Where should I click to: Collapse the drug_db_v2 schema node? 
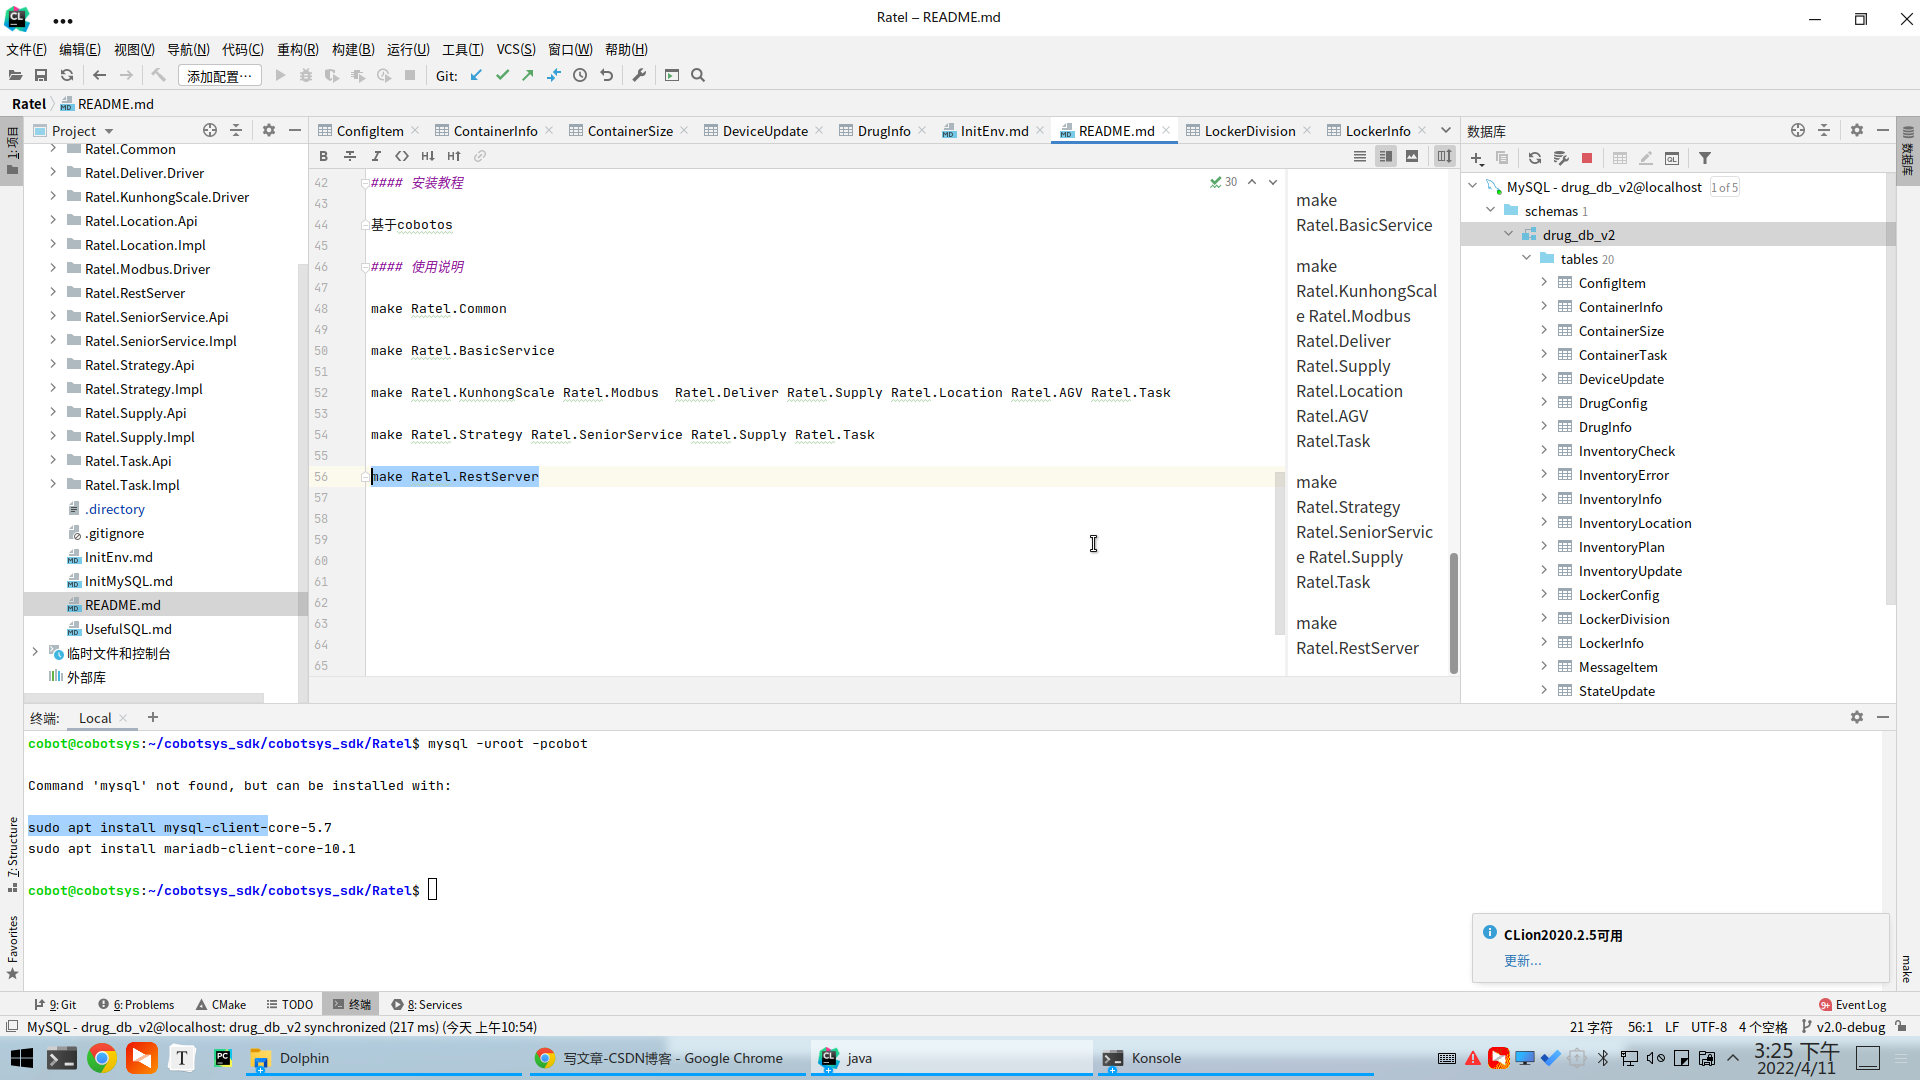coord(1508,234)
